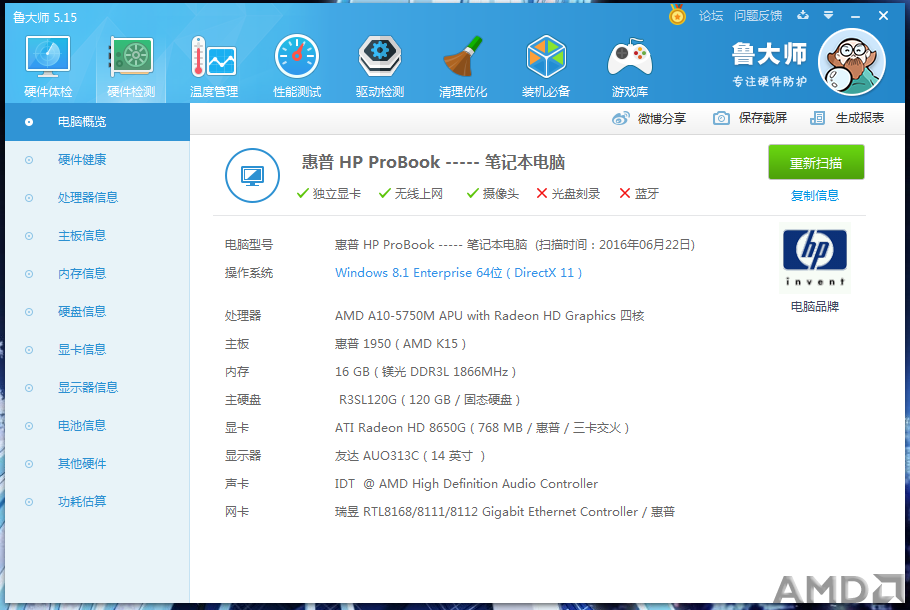Screen dimensions: 910x610
Task: Open the title bar dropdown menu arrow
Action: pos(829,16)
